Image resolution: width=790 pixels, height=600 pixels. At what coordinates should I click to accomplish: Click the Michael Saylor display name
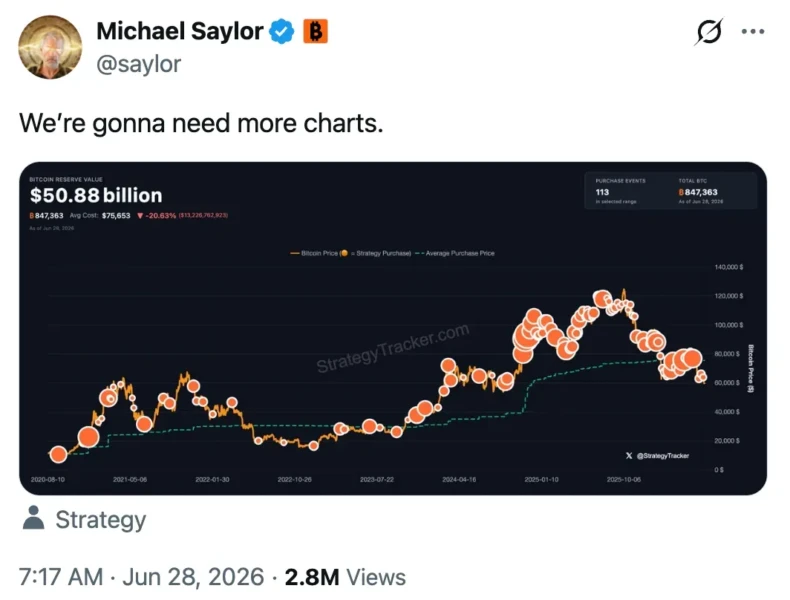click(179, 31)
